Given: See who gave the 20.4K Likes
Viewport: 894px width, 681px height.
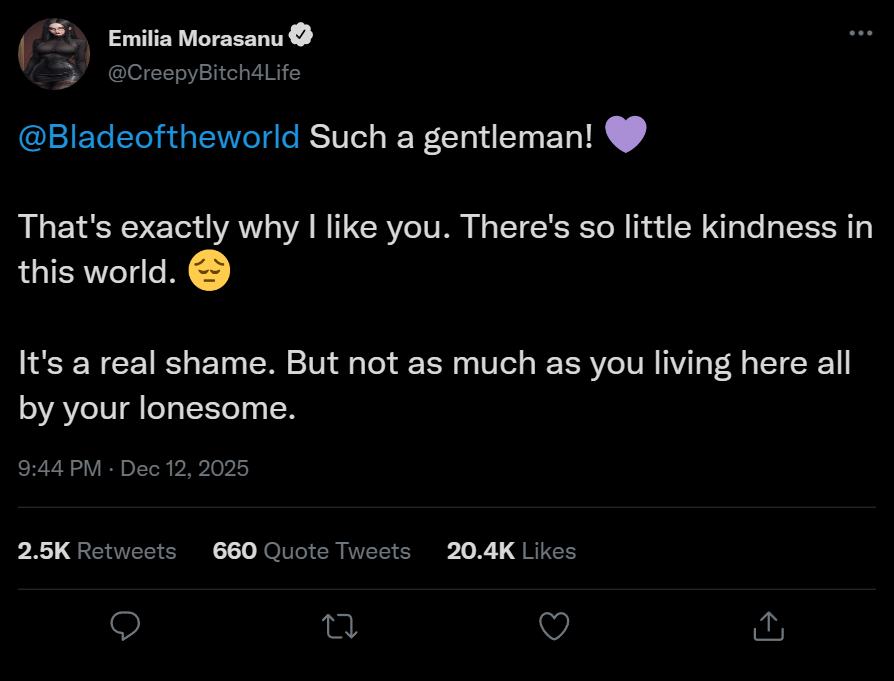Looking at the screenshot, I should point(511,551).
